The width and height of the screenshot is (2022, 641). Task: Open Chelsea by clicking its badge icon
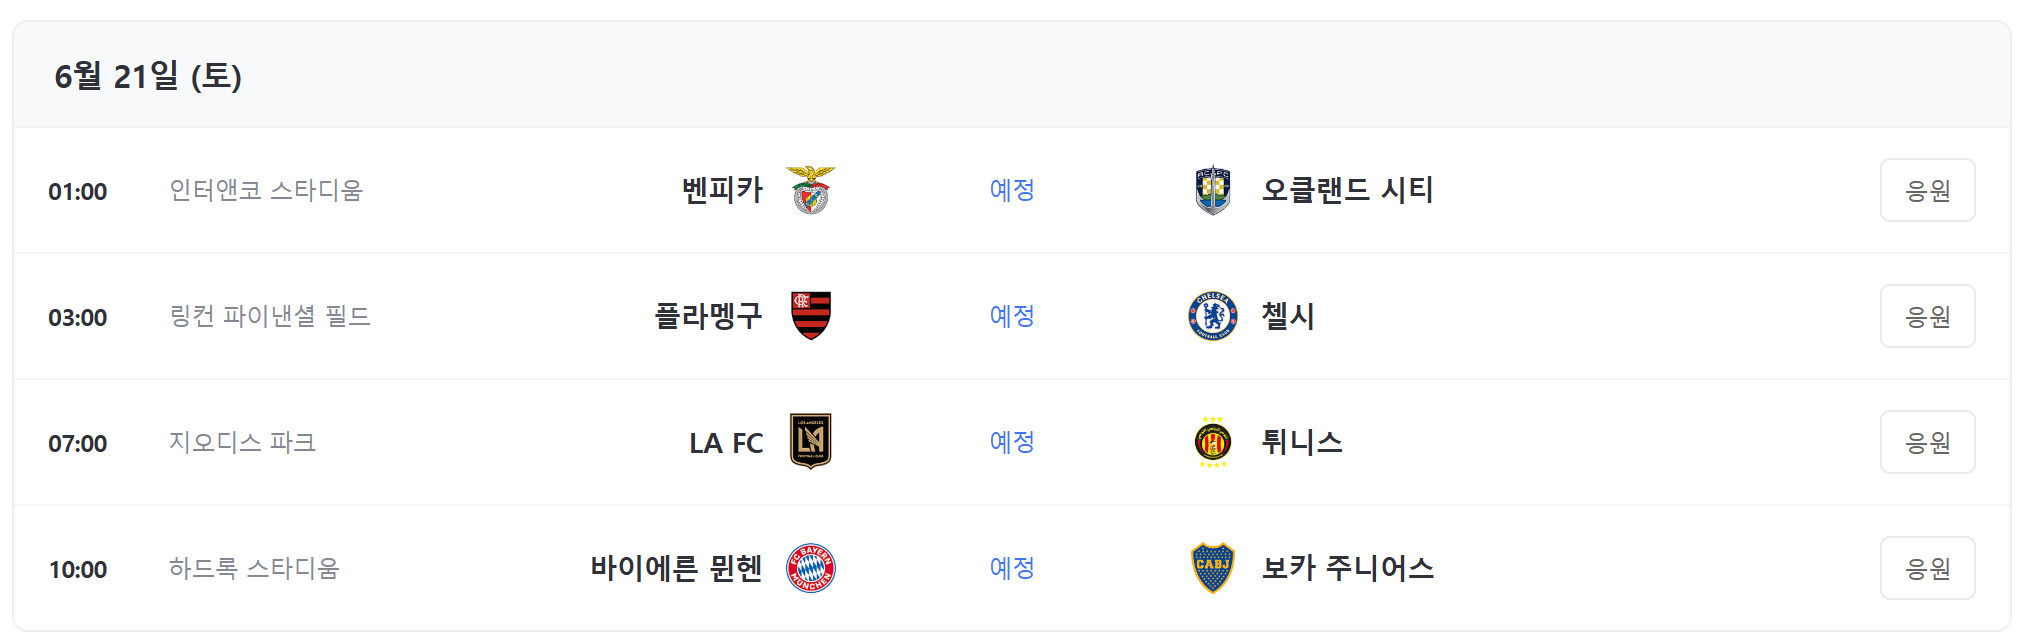pos(1212,316)
